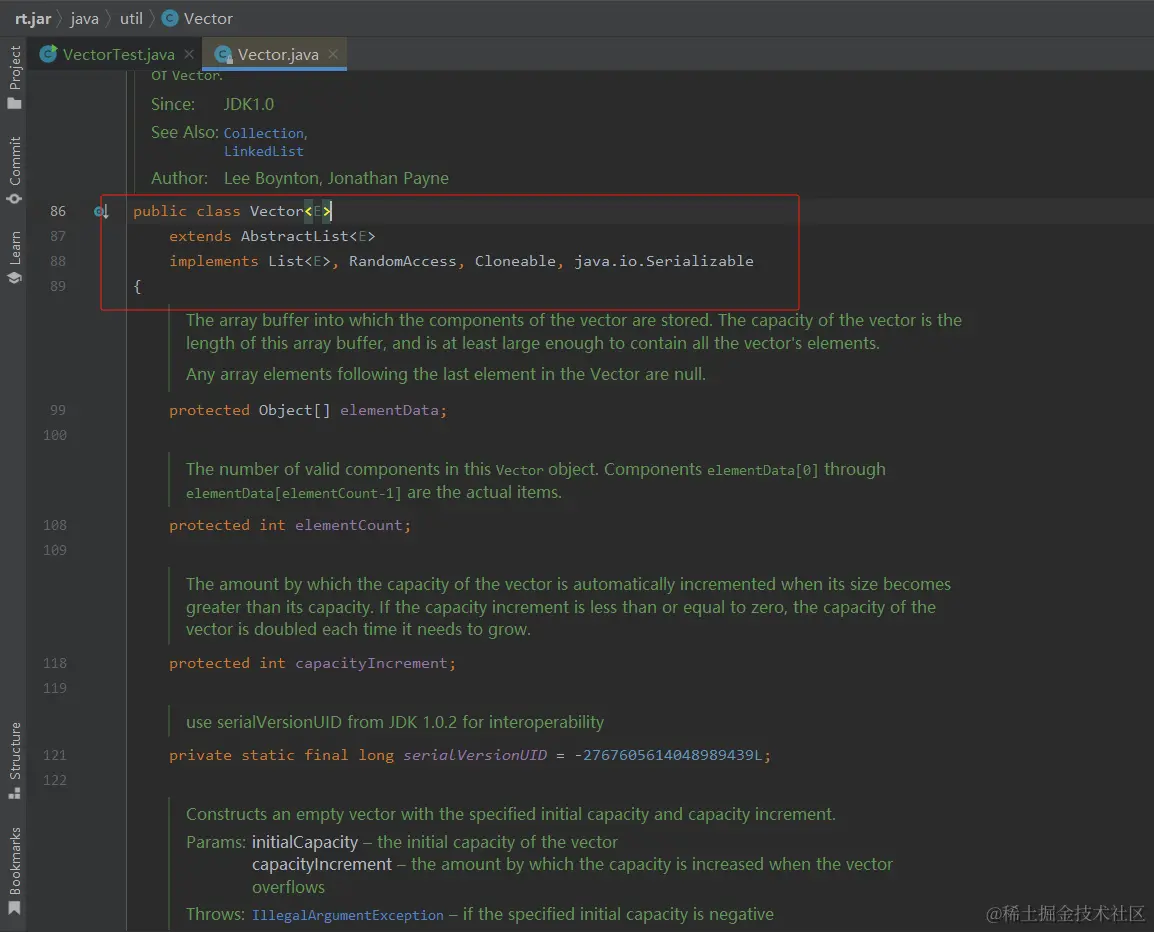This screenshot has width=1154, height=932.
Task: Open the Collection See Also link
Action: (263, 133)
